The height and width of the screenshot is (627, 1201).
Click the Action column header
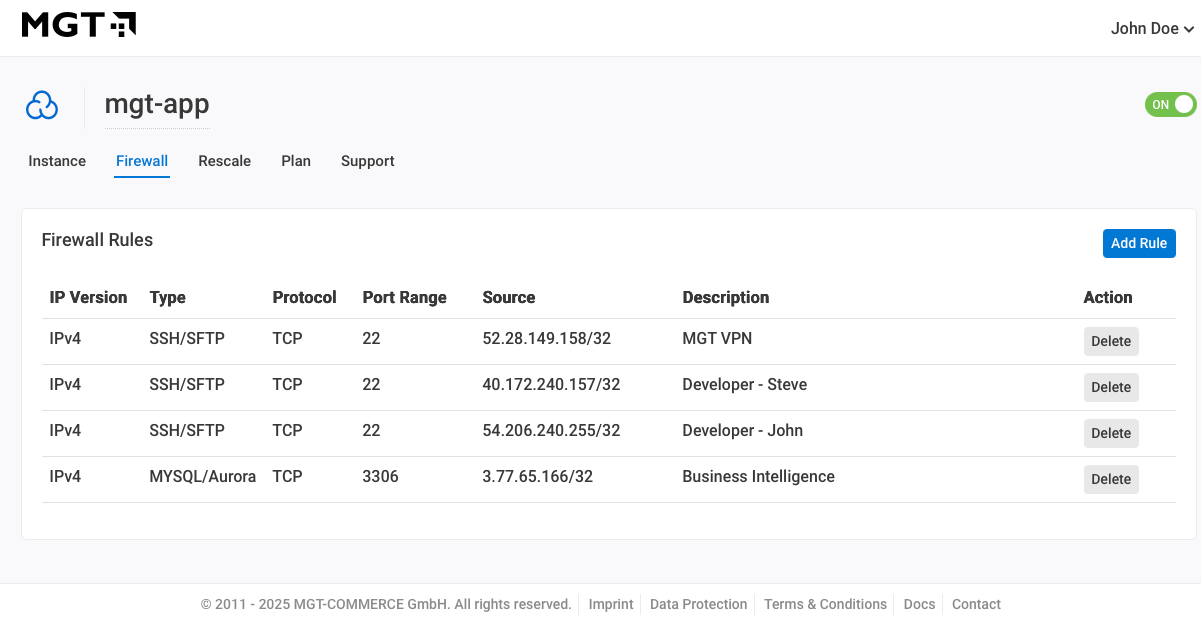point(1108,297)
